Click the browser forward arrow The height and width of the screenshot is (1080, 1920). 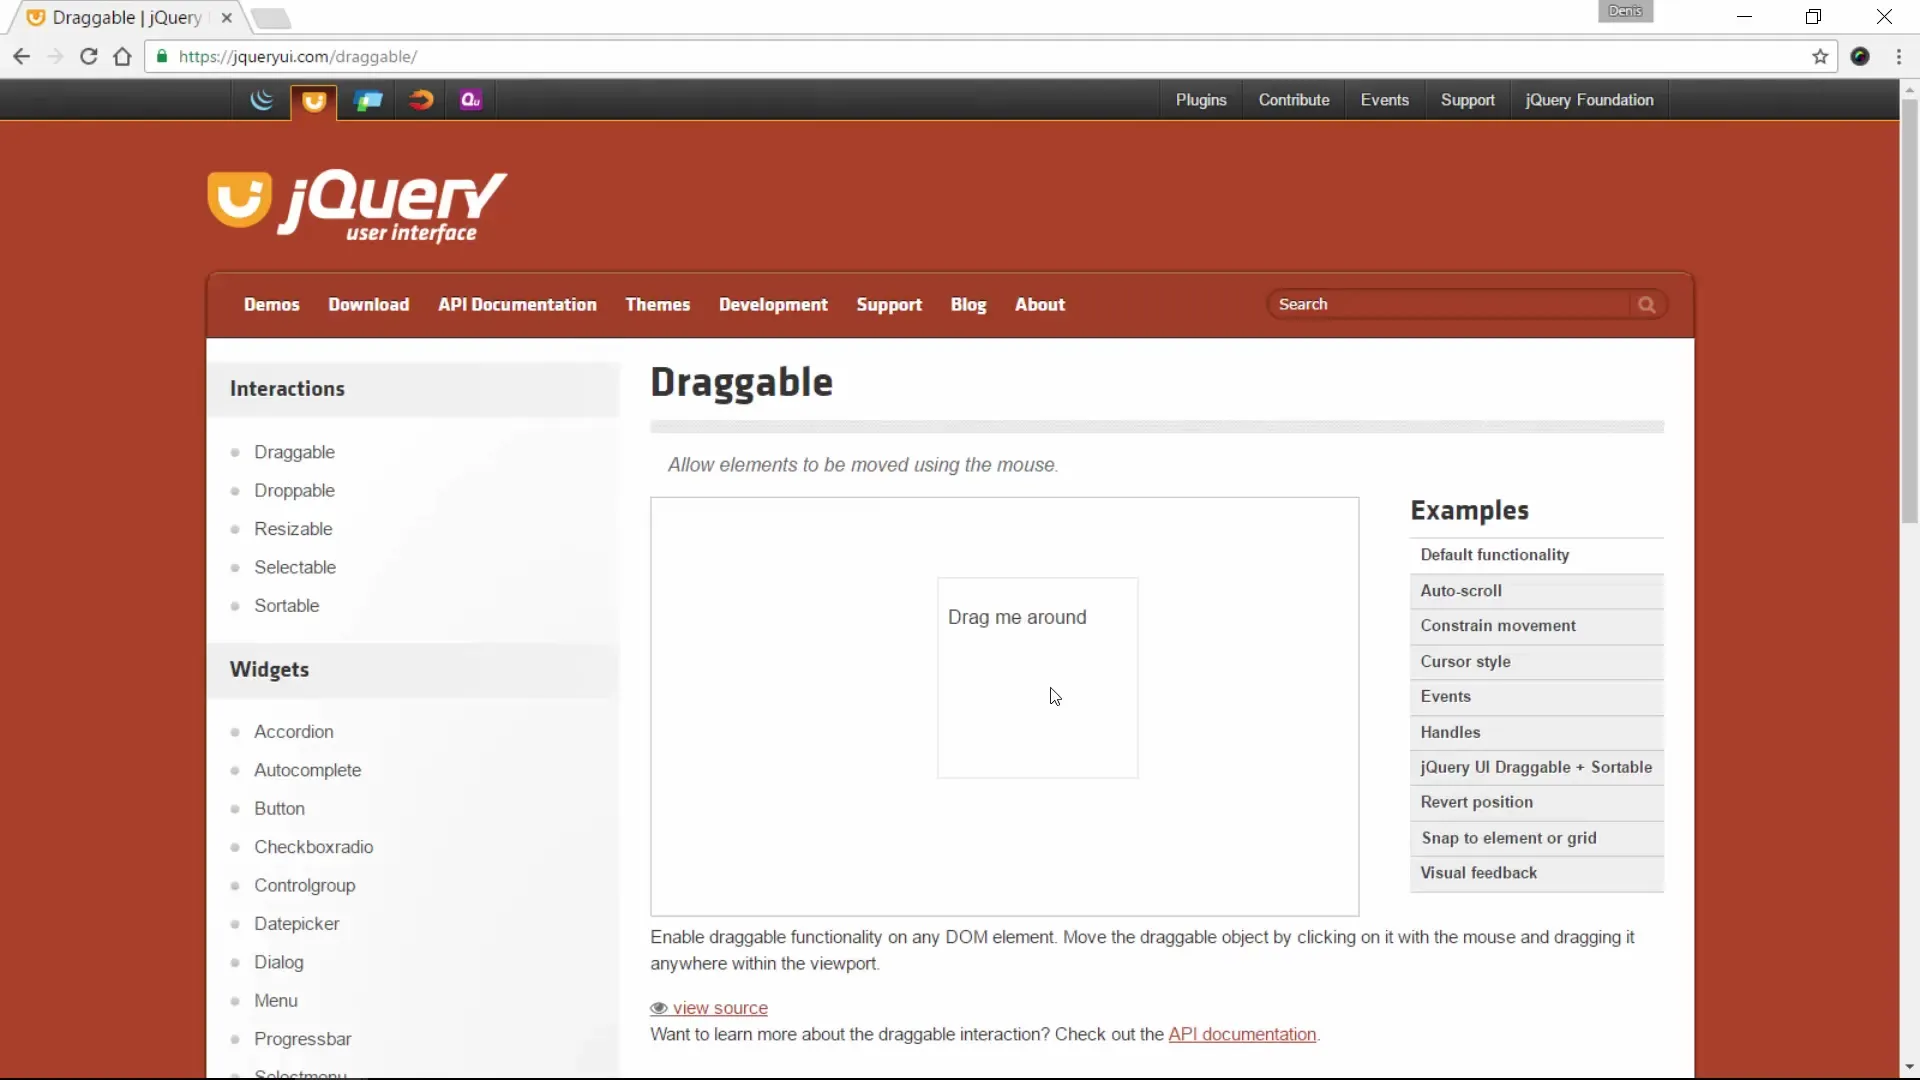click(55, 57)
